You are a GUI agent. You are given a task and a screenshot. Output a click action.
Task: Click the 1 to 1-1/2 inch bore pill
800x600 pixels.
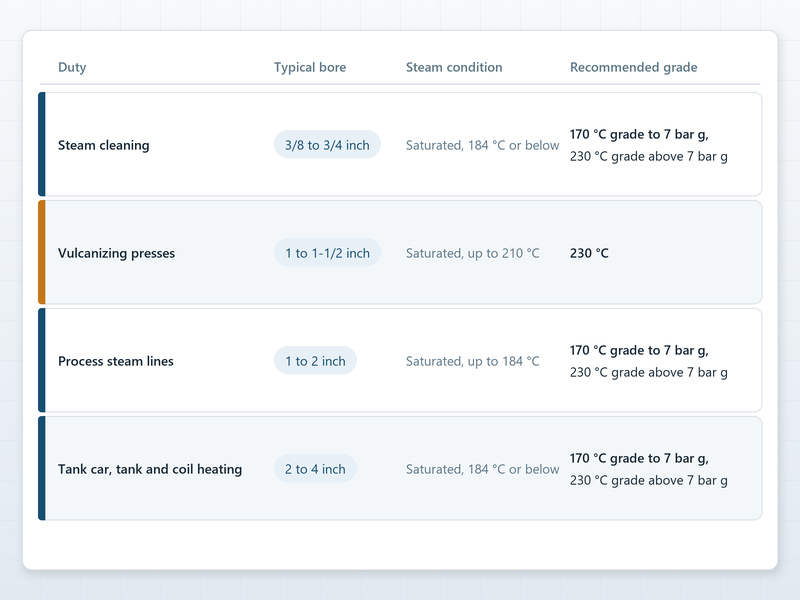327,253
